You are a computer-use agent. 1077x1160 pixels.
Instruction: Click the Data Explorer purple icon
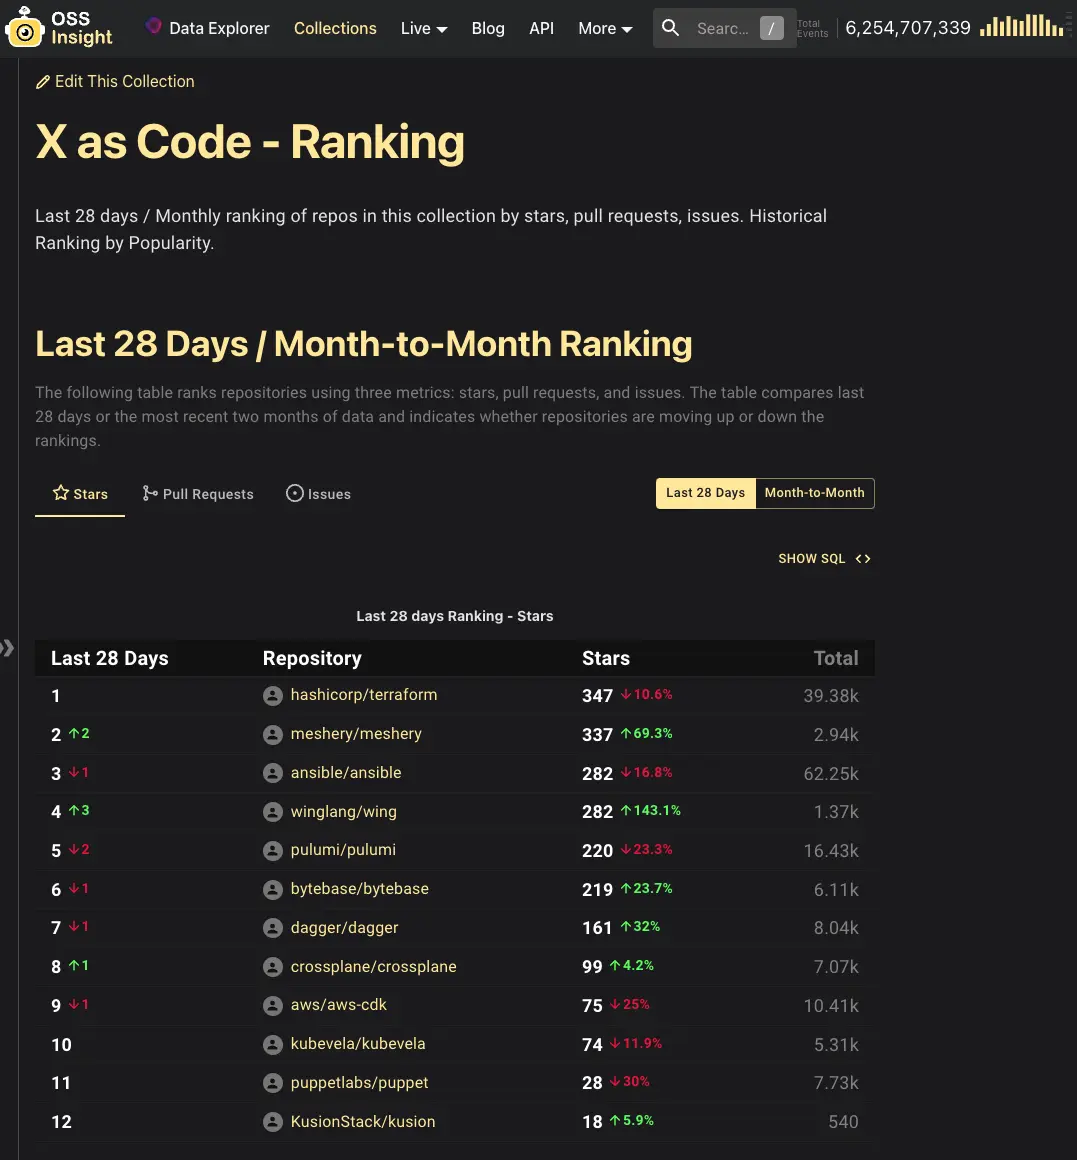point(154,26)
